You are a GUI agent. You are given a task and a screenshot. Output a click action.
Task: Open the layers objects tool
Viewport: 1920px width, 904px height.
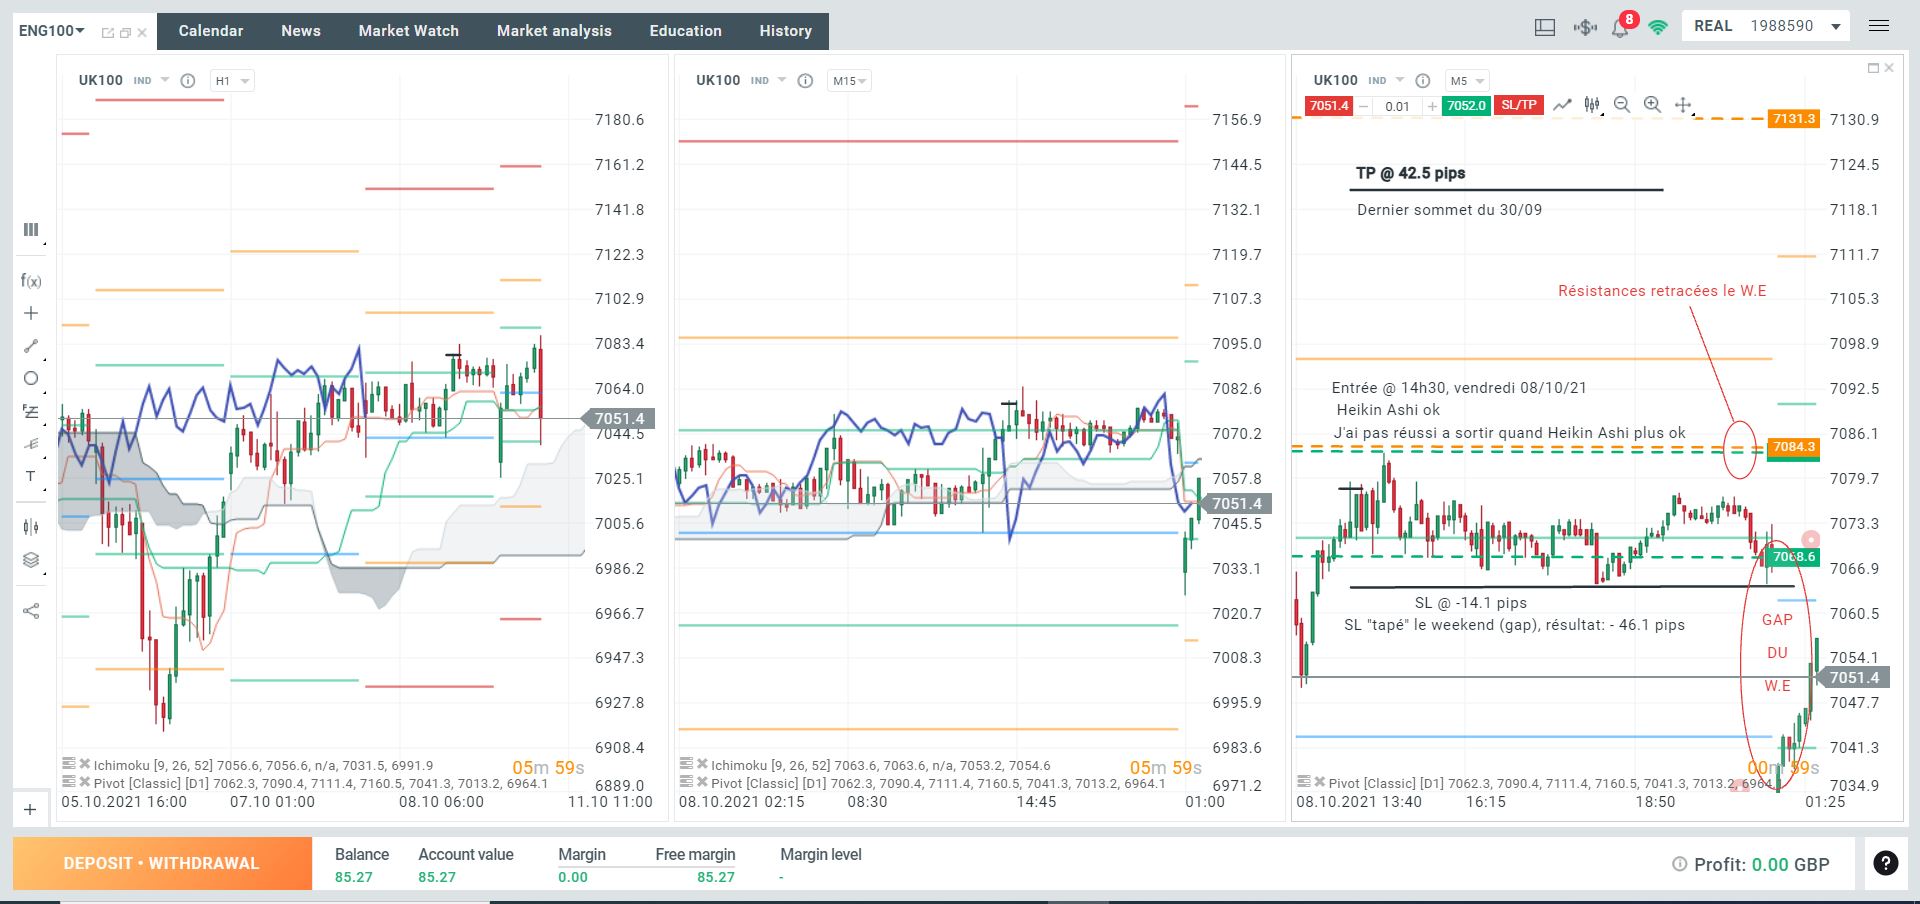coord(31,560)
